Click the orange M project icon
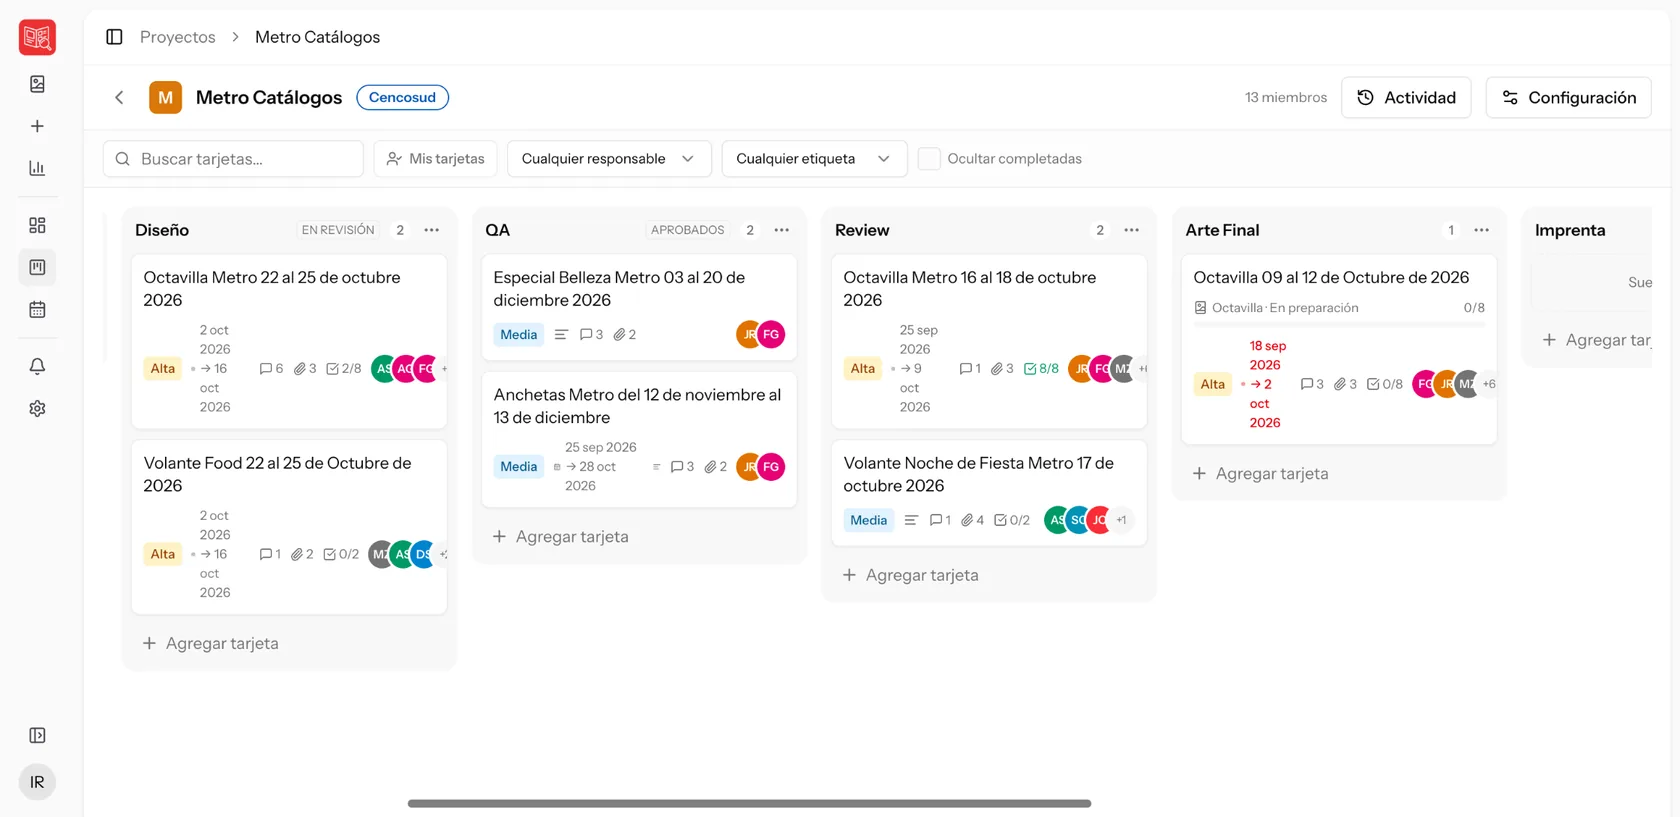 [165, 97]
